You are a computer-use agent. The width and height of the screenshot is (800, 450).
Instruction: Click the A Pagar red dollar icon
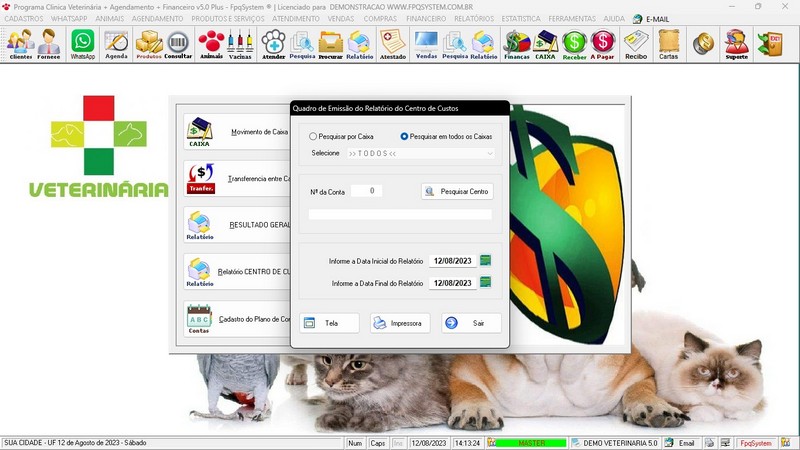click(x=603, y=44)
